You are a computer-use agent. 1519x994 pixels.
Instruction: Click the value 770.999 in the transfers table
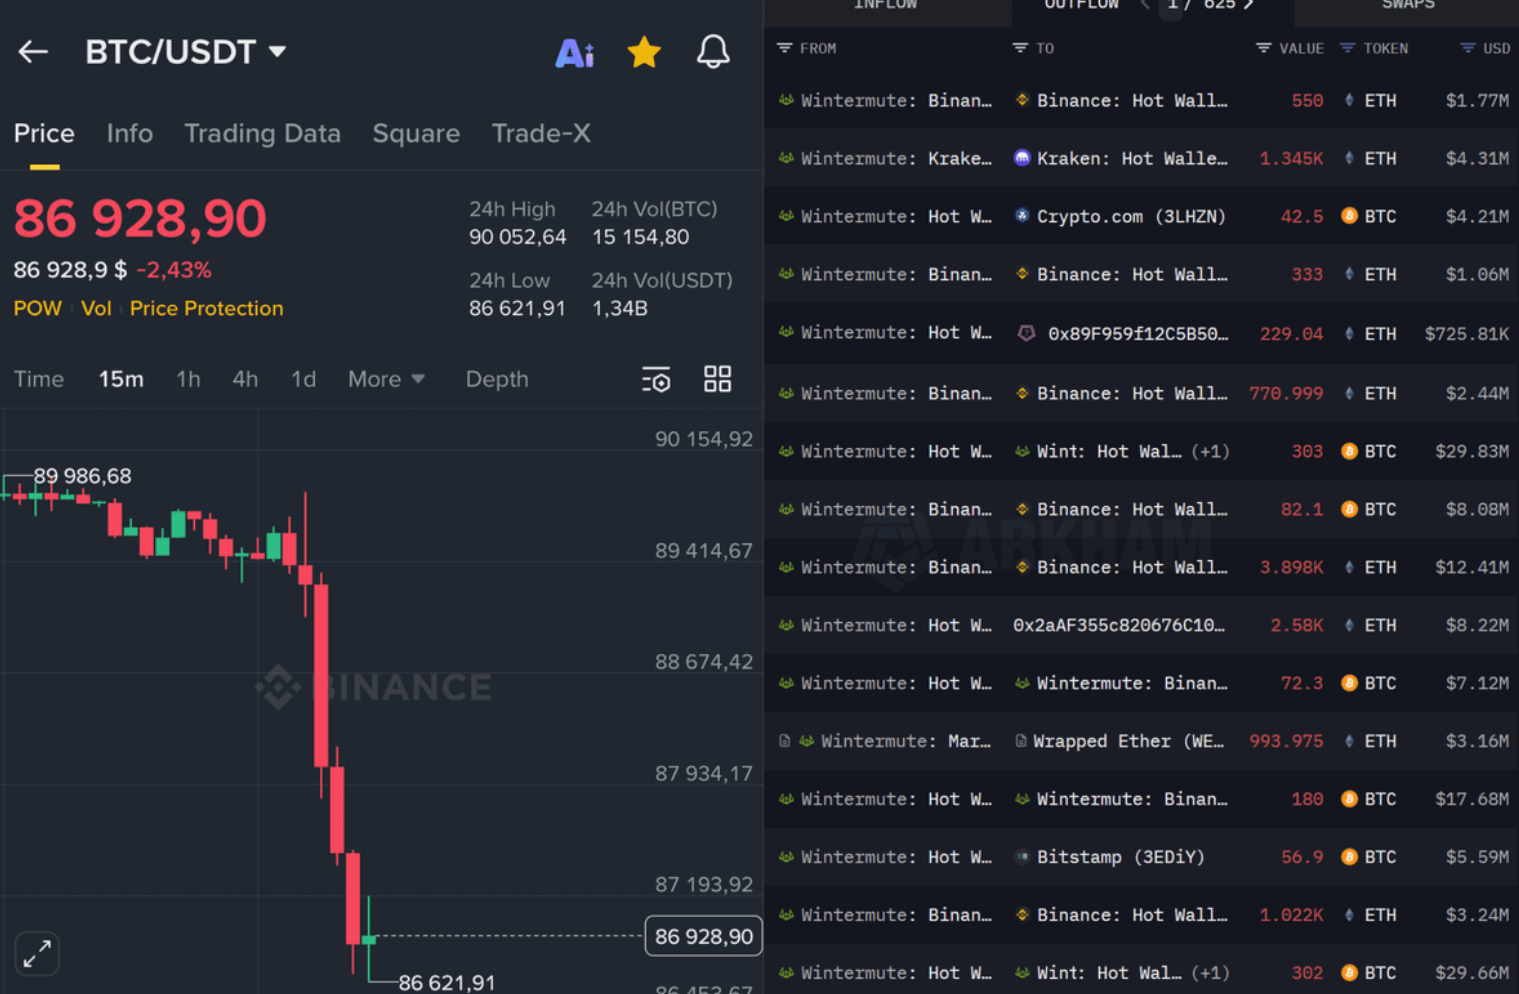coord(1286,393)
